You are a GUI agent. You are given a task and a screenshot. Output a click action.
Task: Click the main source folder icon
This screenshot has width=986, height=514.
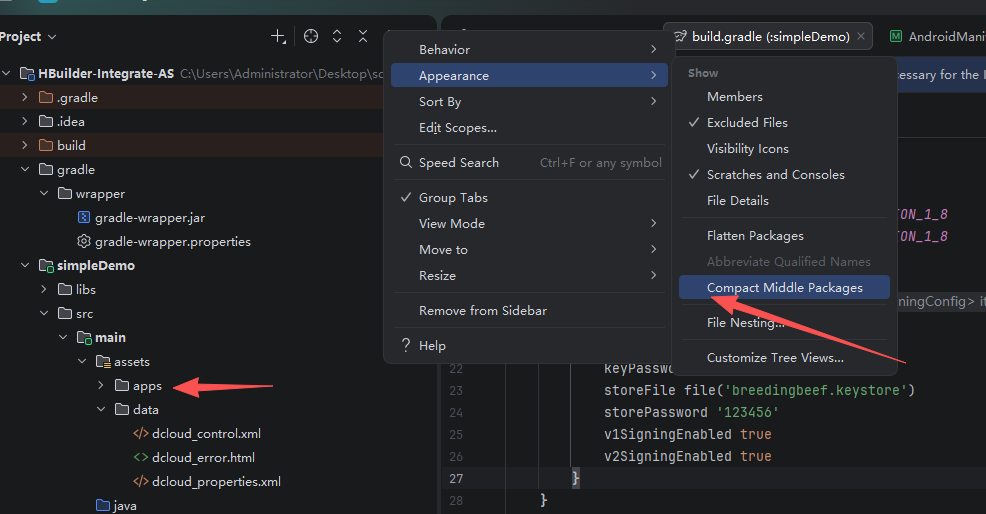pos(84,338)
